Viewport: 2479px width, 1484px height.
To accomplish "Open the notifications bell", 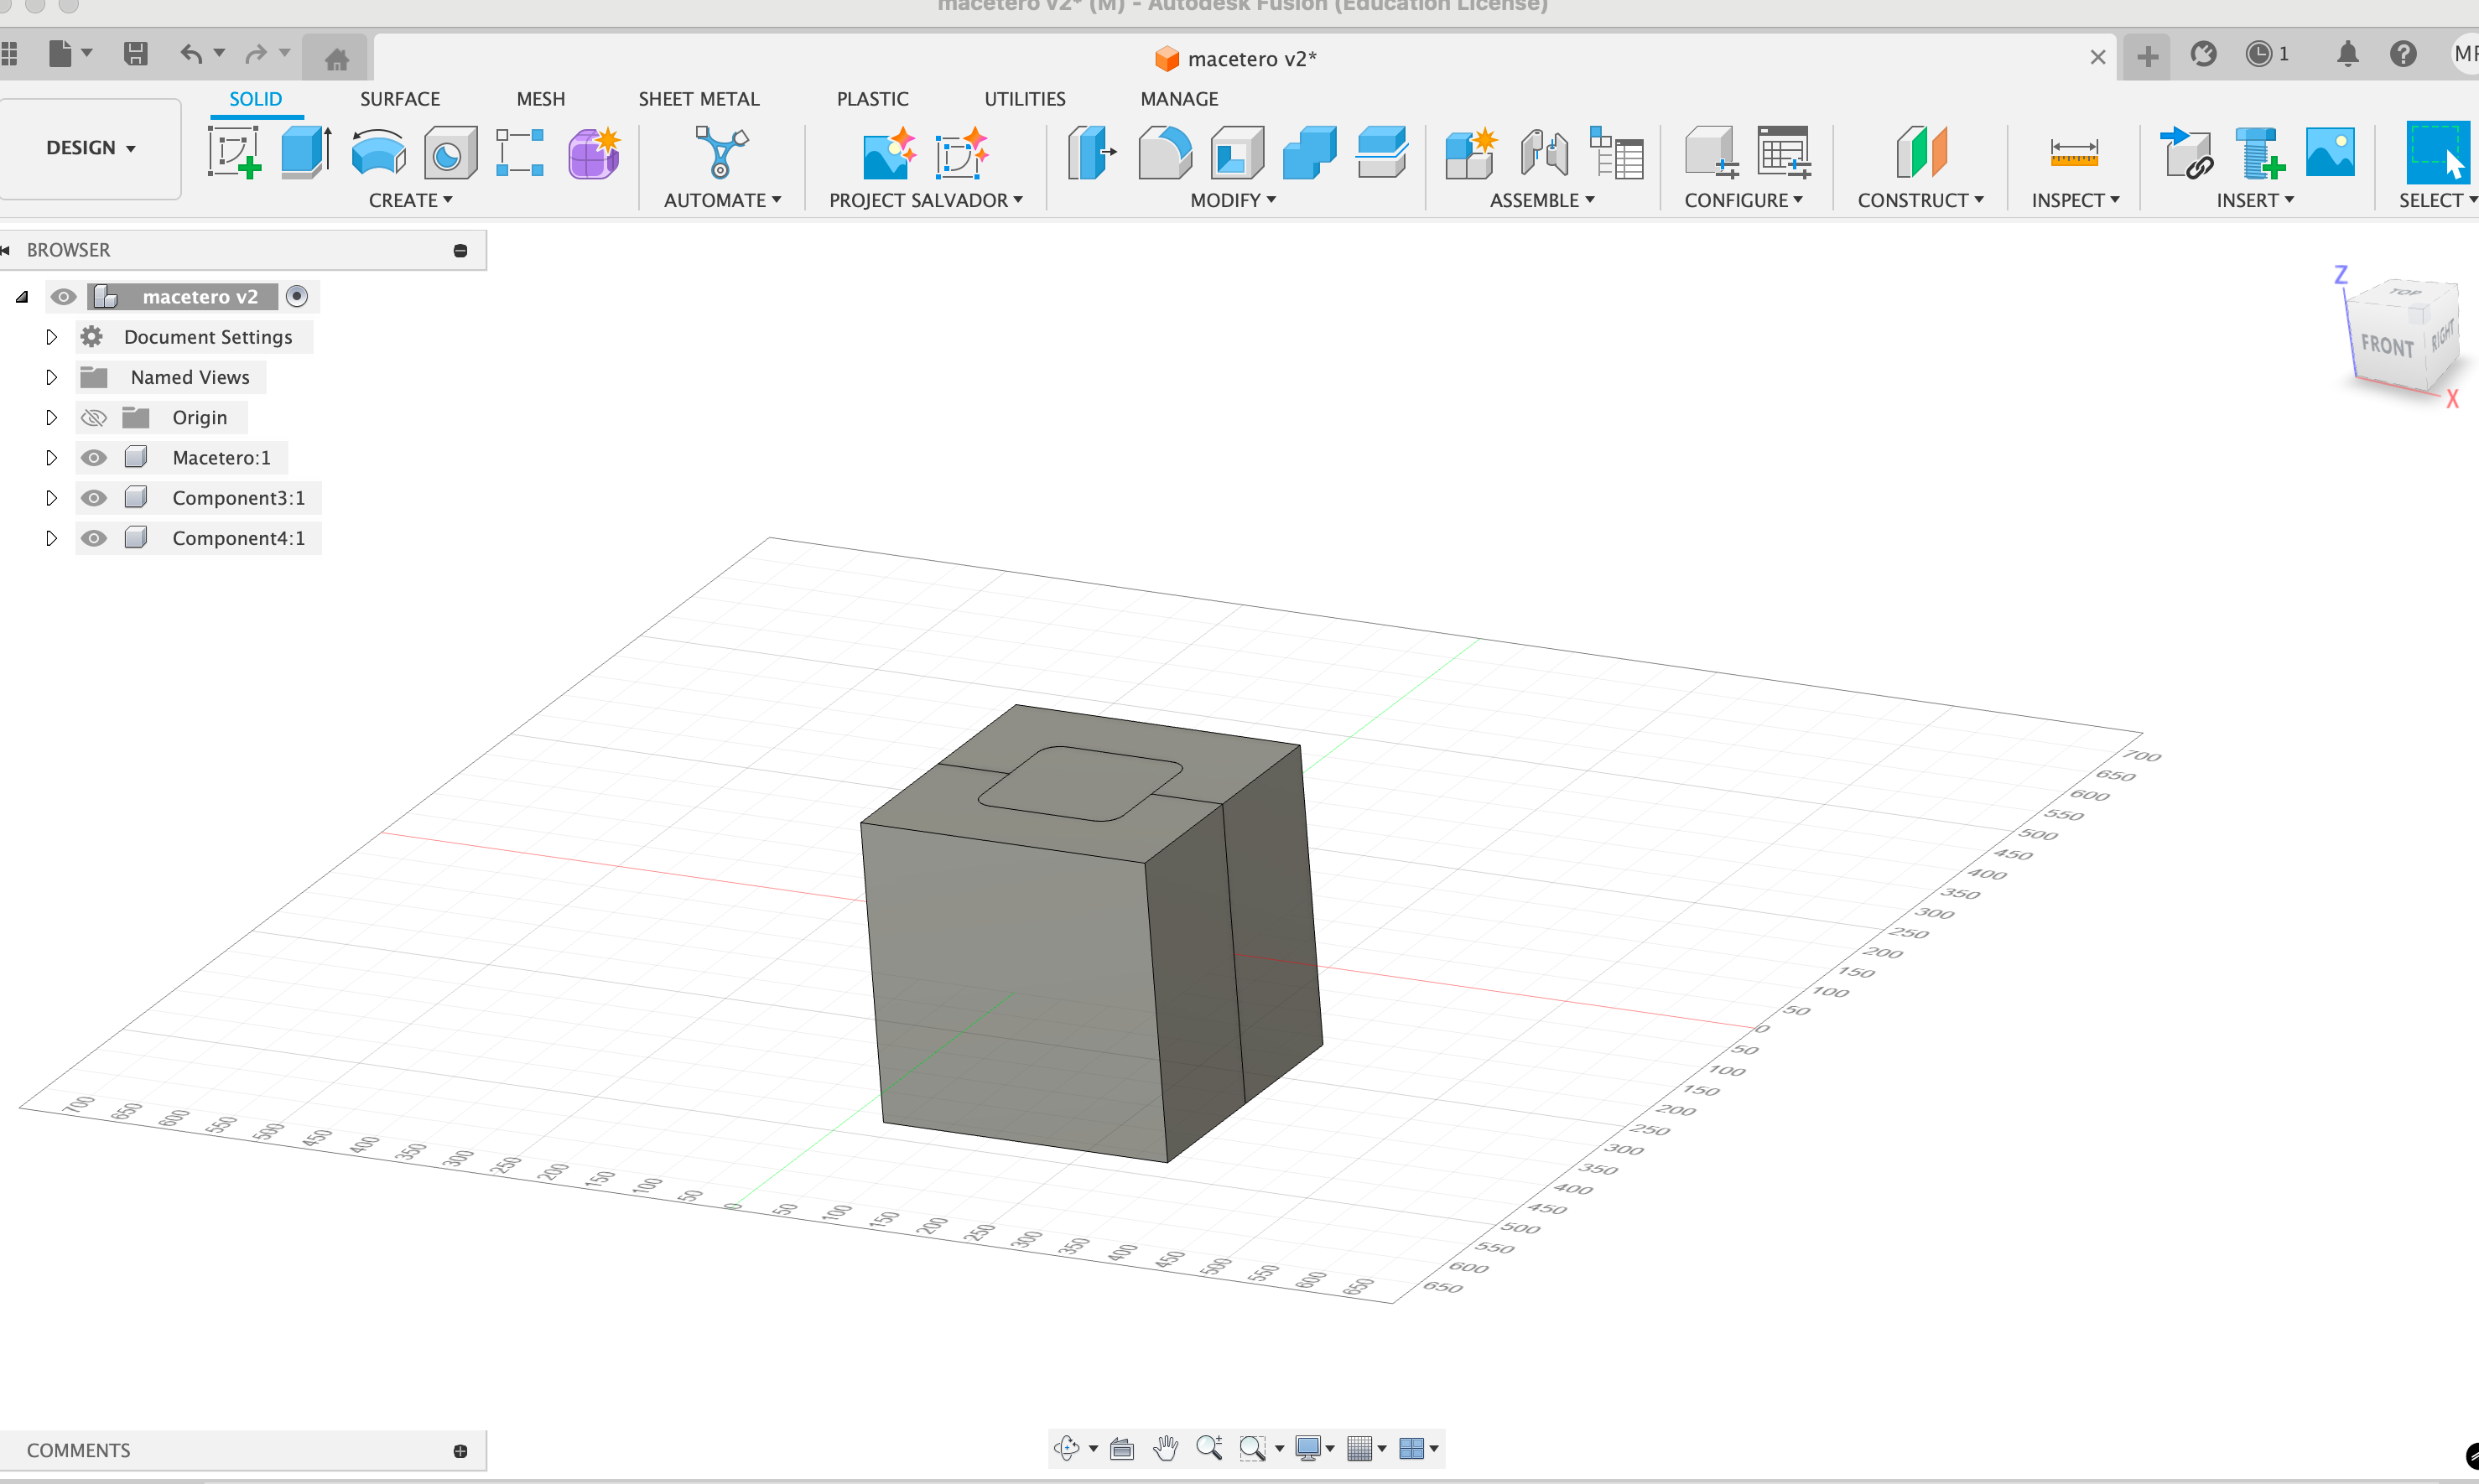I will point(2347,54).
